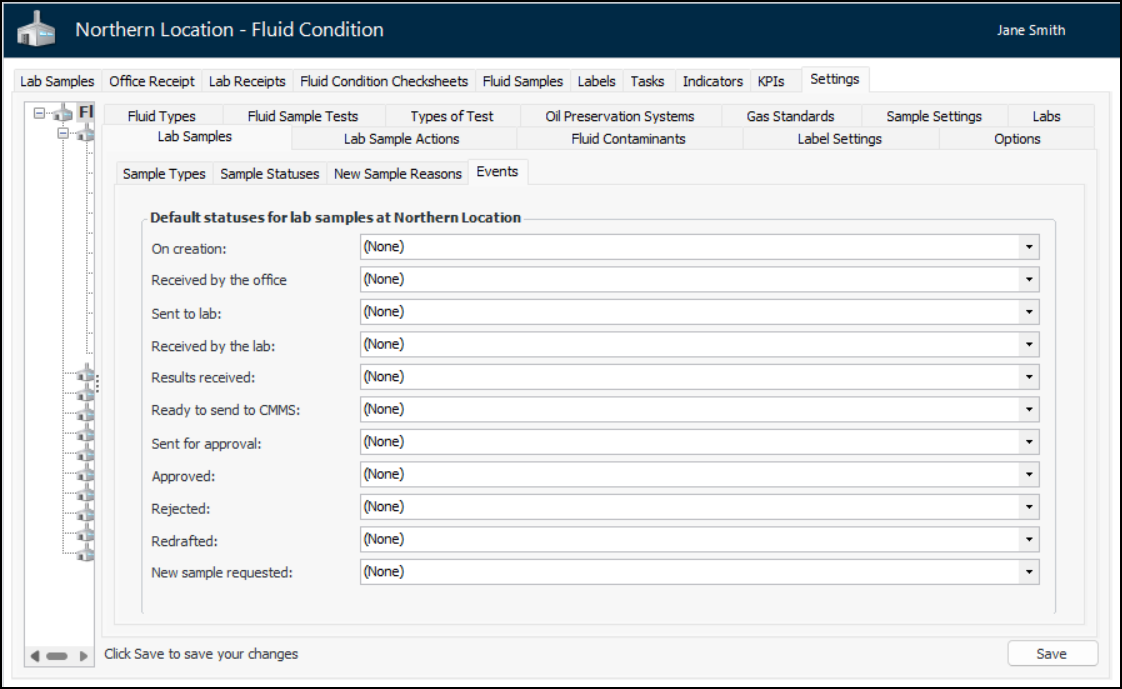
Task: Select the Lab Samples settings sub-tab
Action: point(195,137)
